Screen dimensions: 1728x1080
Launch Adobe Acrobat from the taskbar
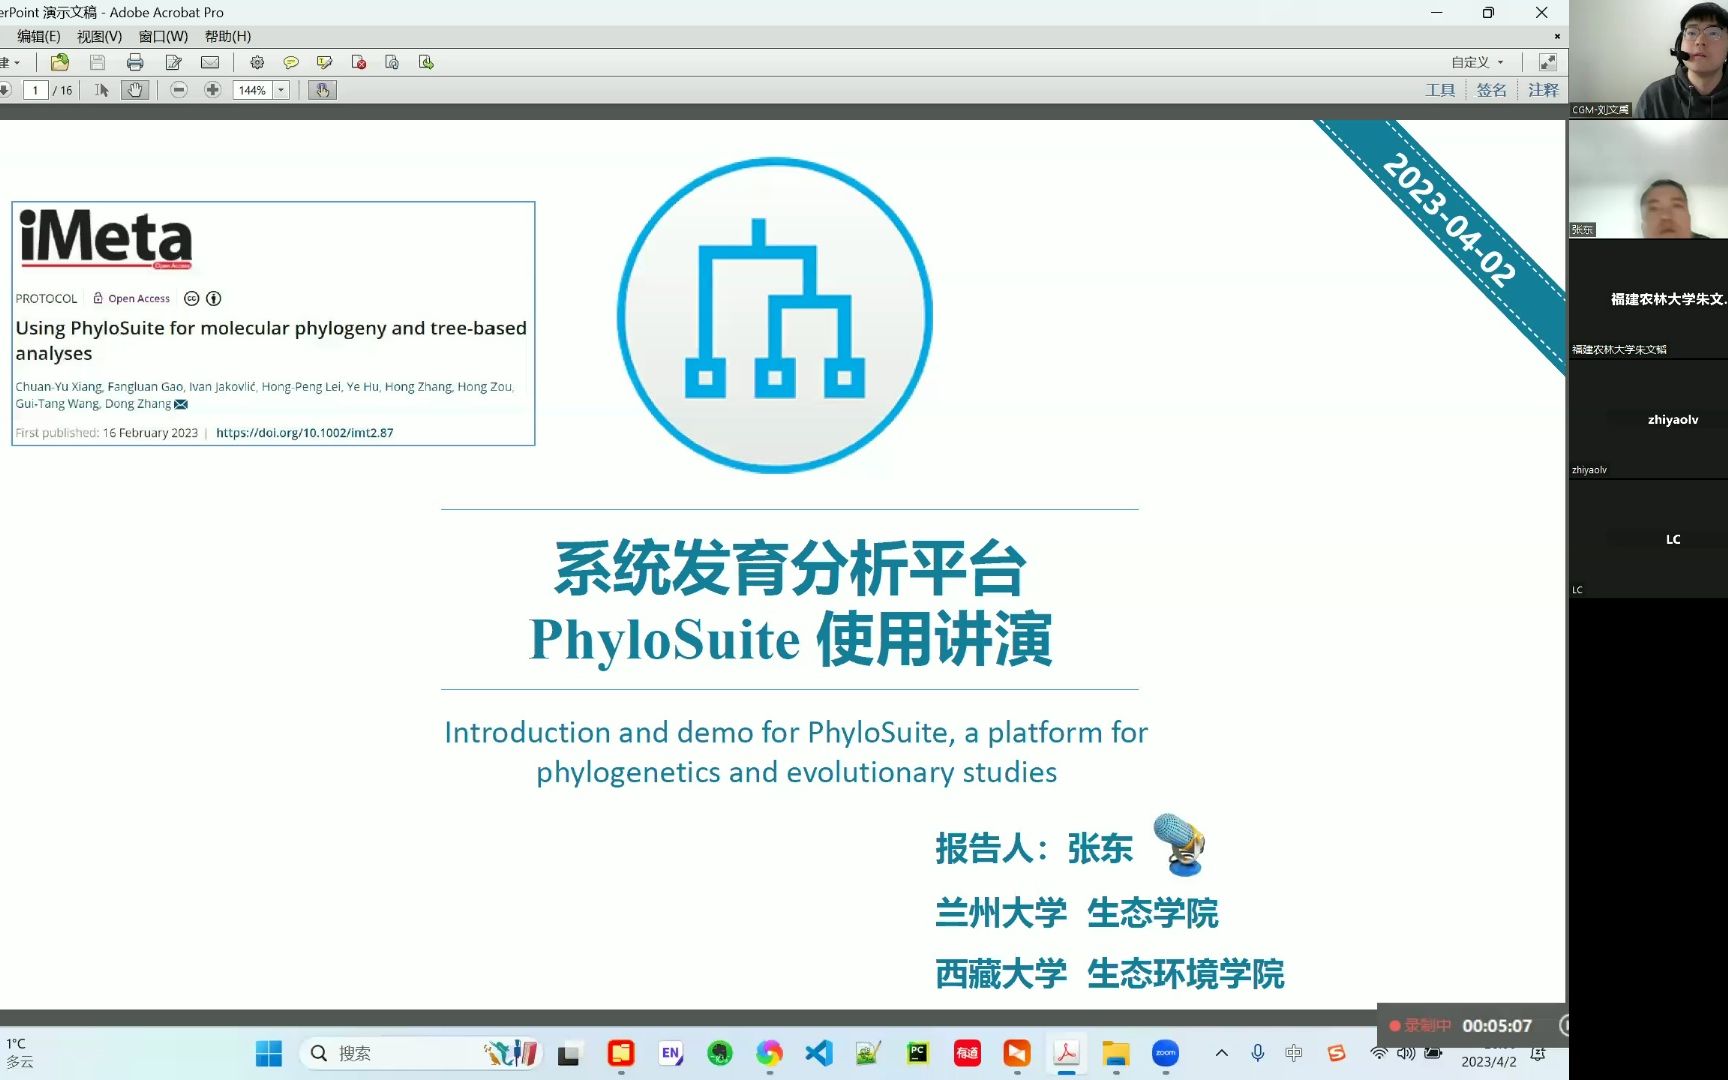[1066, 1053]
